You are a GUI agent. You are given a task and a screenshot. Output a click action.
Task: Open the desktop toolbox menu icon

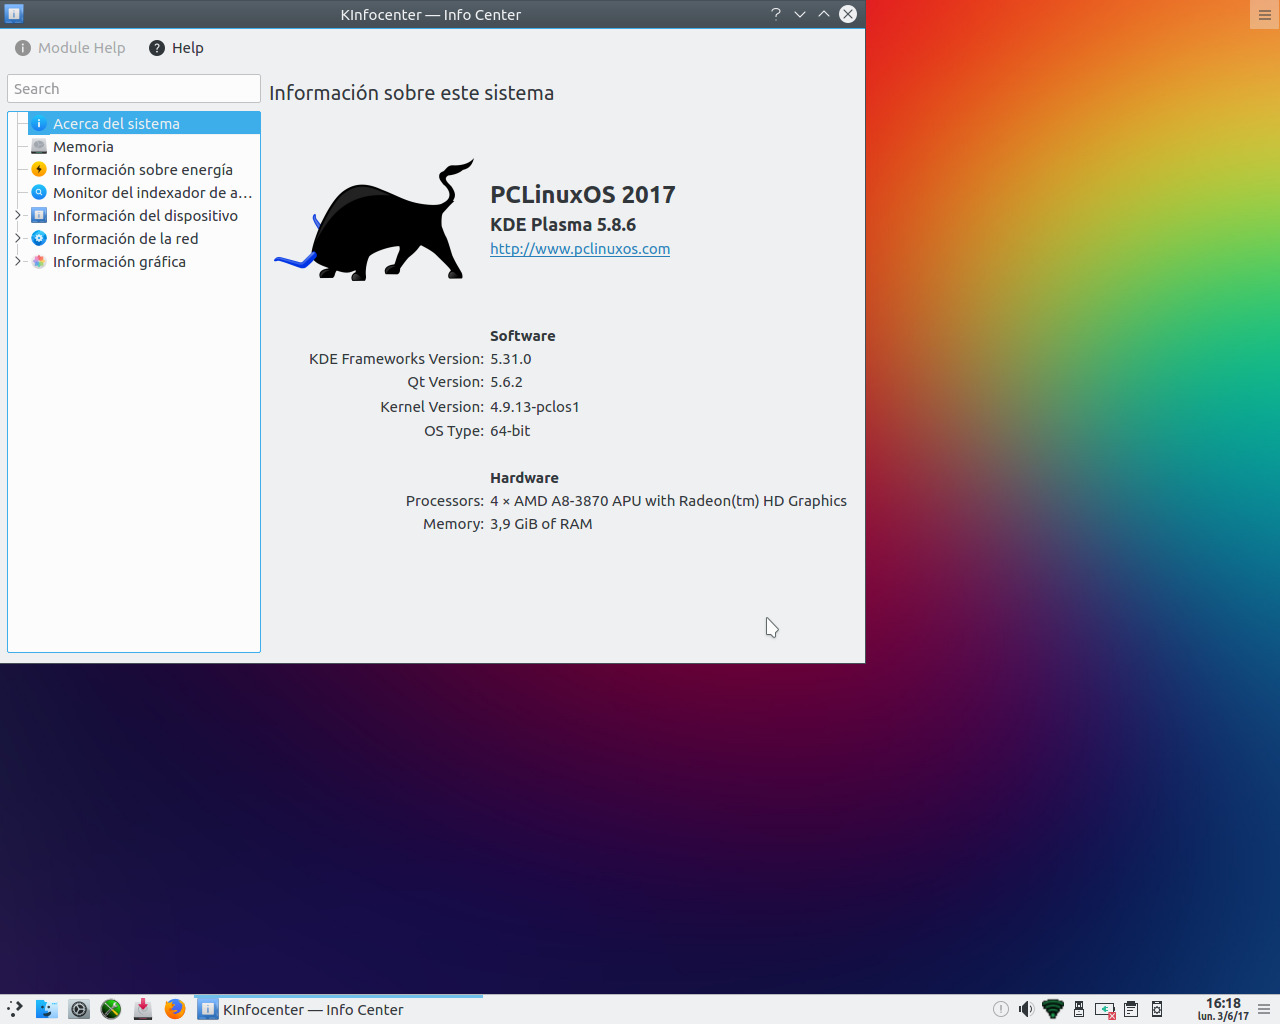coord(1265,15)
